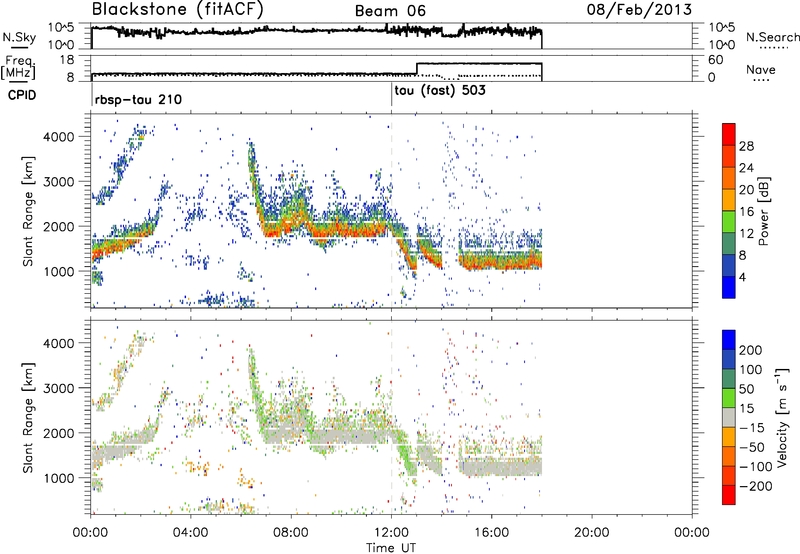The width and height of the screenshot is (800, 554).
Task: Click the date "08/Feb/2013"
Action: click(x=639, y=10)
